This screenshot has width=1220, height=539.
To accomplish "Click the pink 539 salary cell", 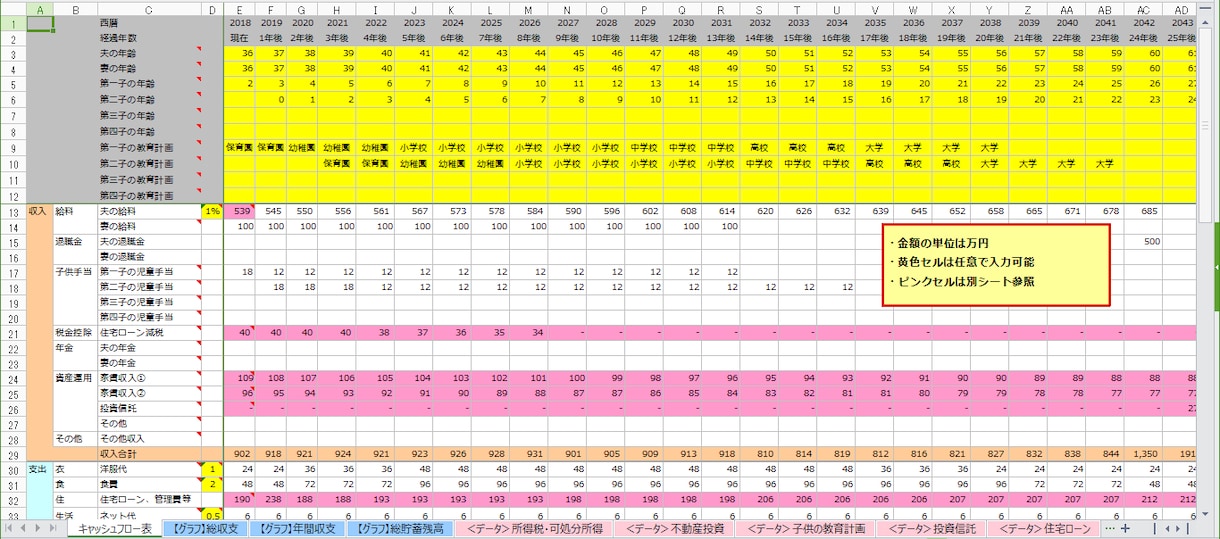I will (x=239, y=211).
